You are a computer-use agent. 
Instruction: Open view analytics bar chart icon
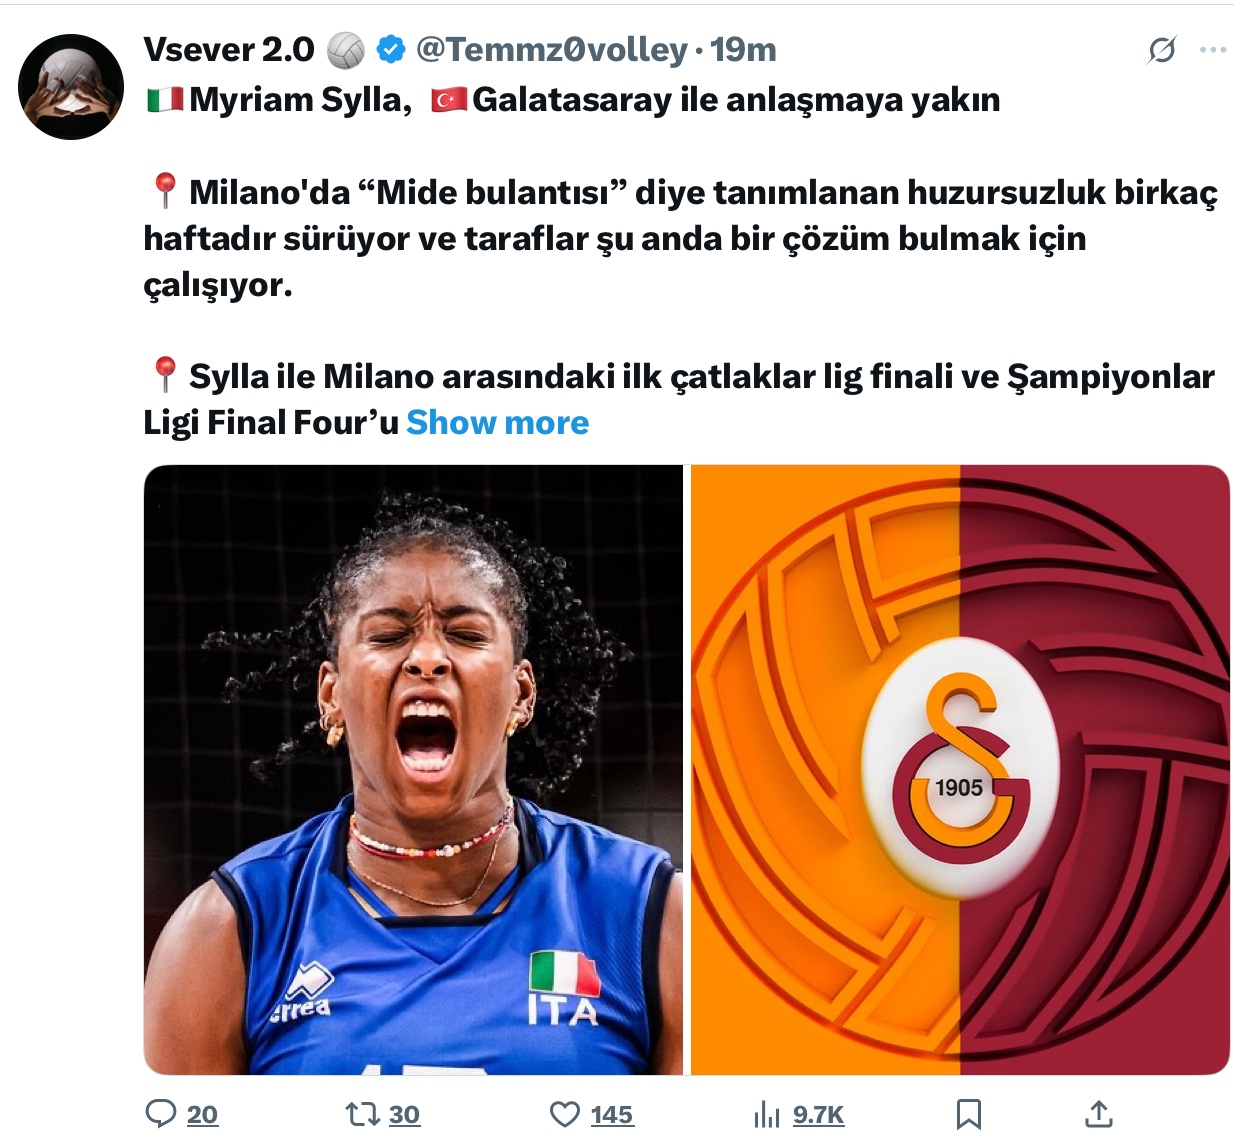(x=766, y=1114)
